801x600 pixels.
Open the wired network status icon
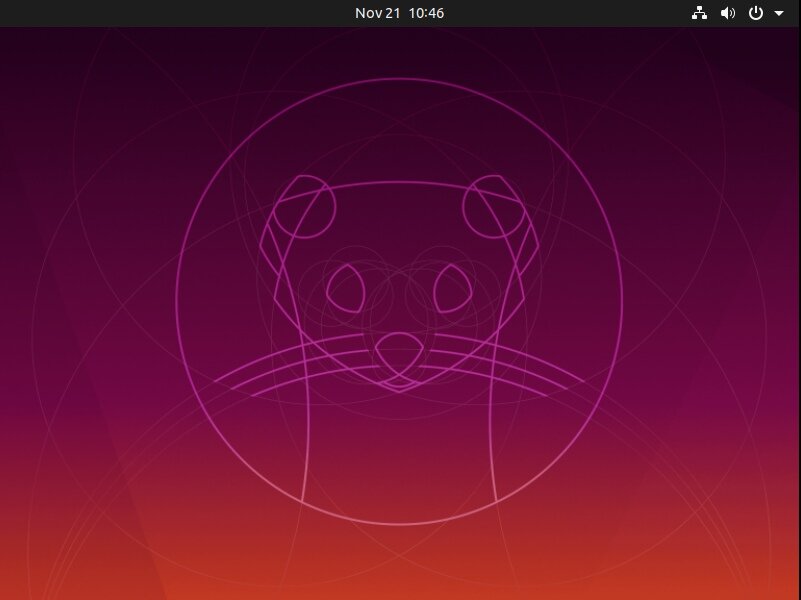tap(699, 13)
